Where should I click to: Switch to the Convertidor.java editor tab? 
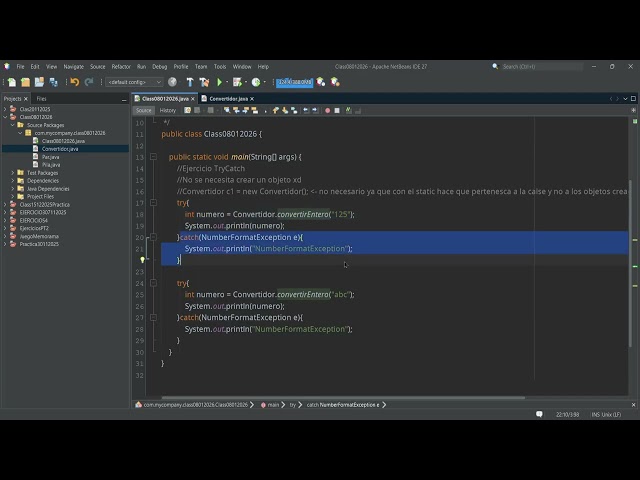coord(229,99)
